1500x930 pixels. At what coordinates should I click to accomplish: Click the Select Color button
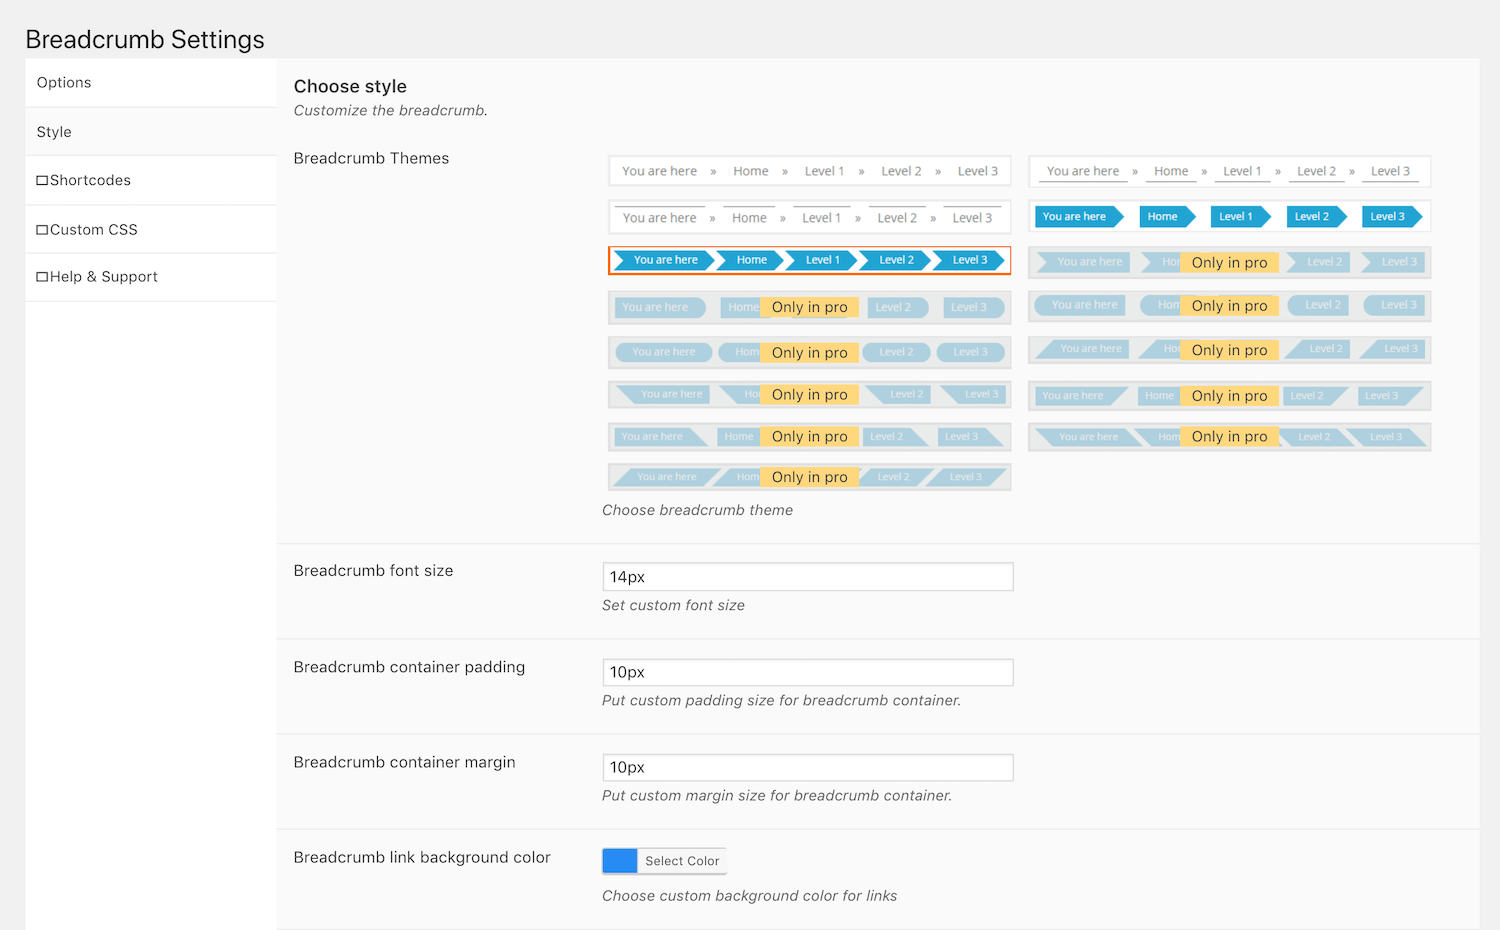681,860
